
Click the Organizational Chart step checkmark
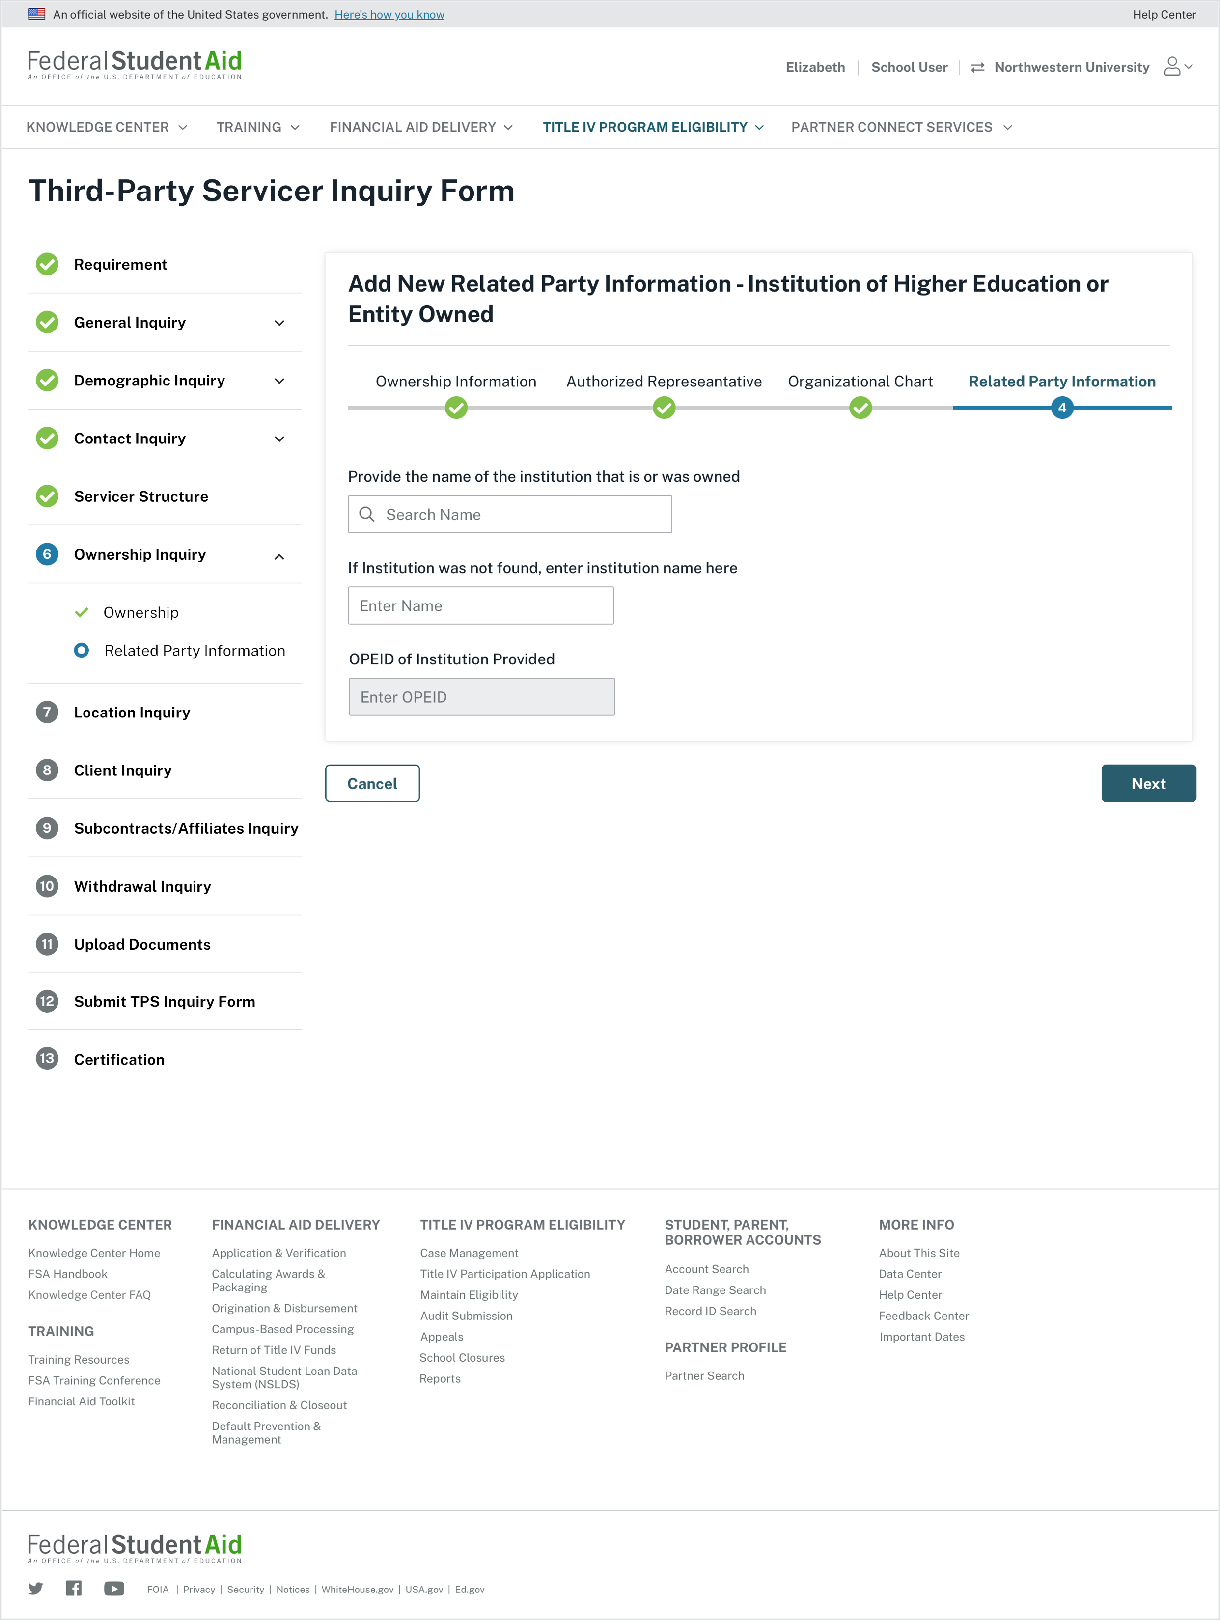point(861,408)
